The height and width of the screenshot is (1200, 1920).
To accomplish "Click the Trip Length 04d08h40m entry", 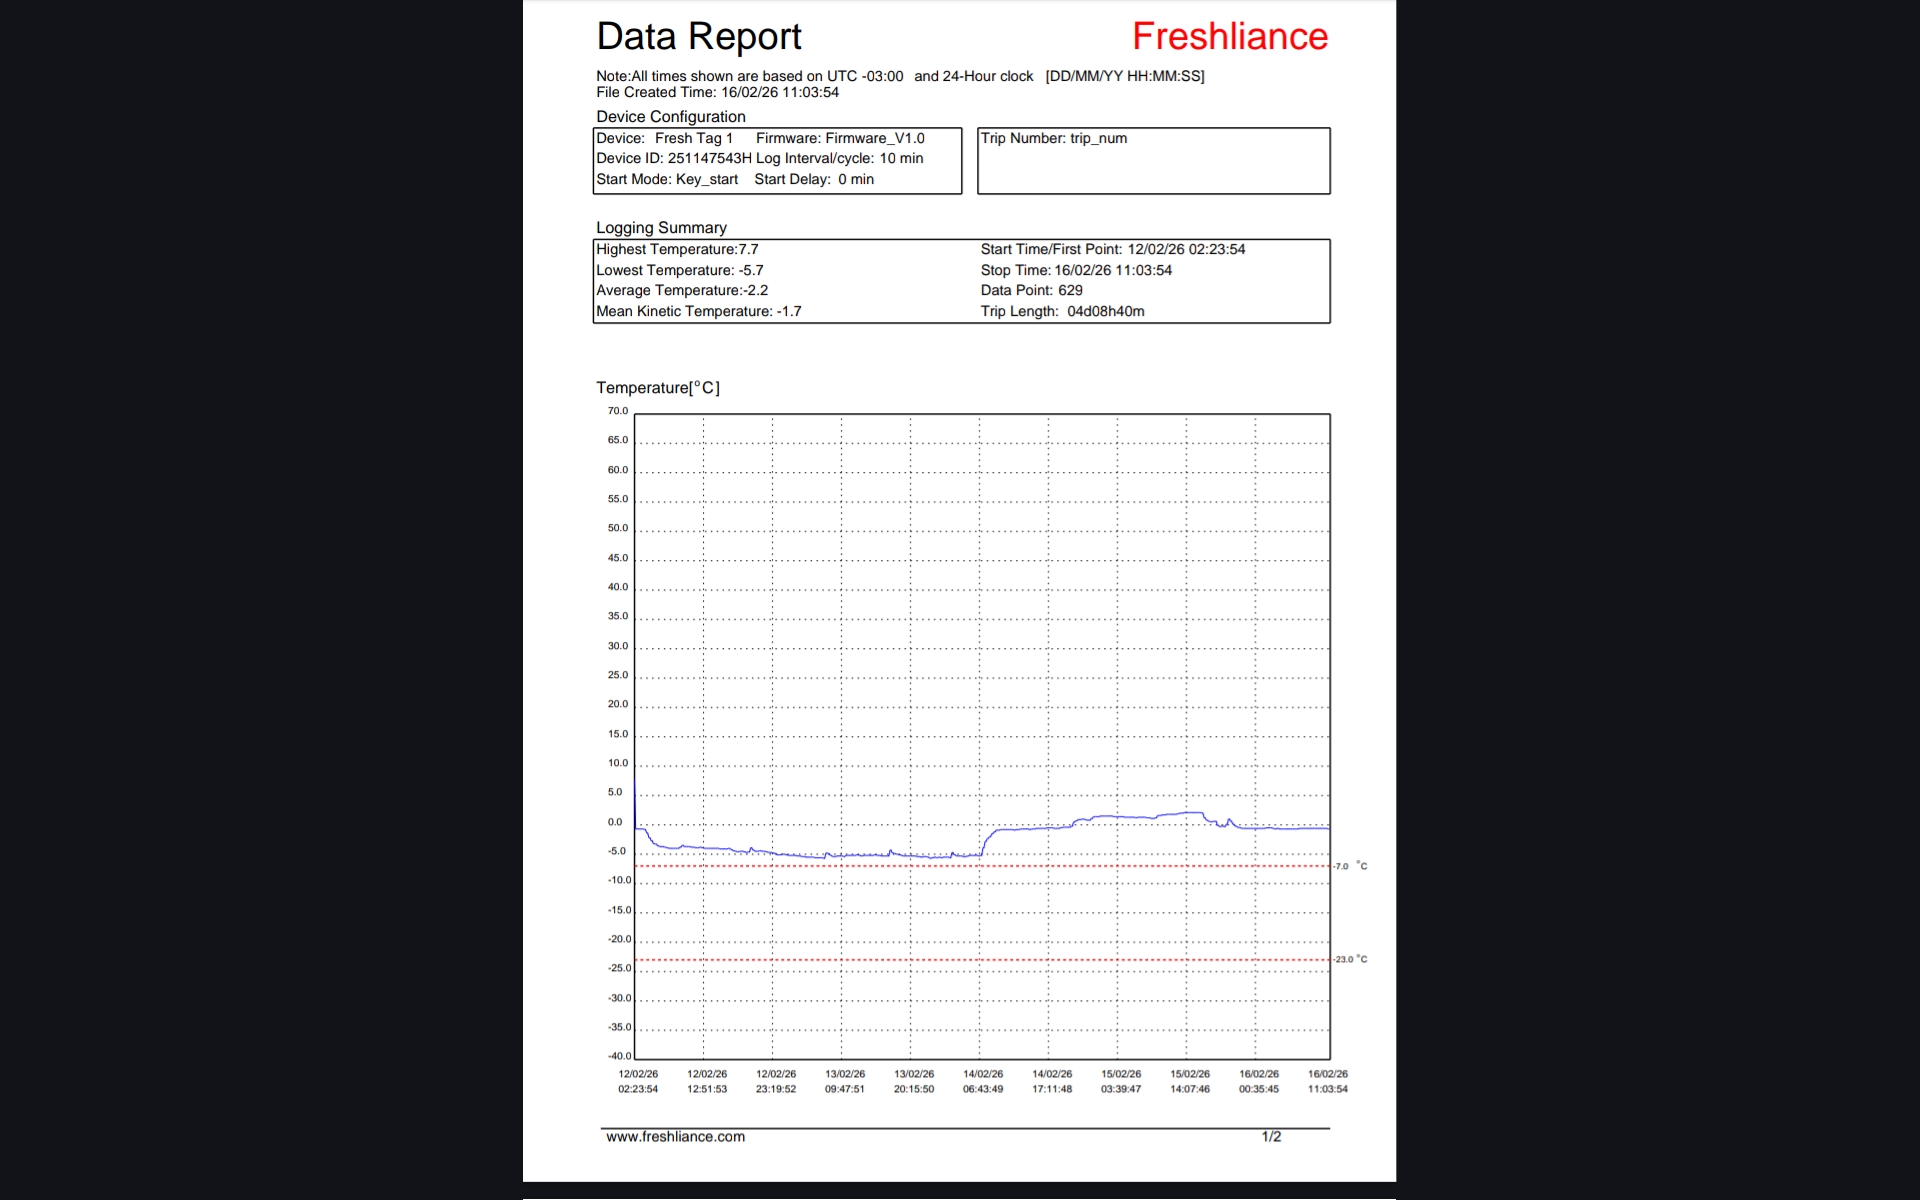I will tap(1062, 311).
